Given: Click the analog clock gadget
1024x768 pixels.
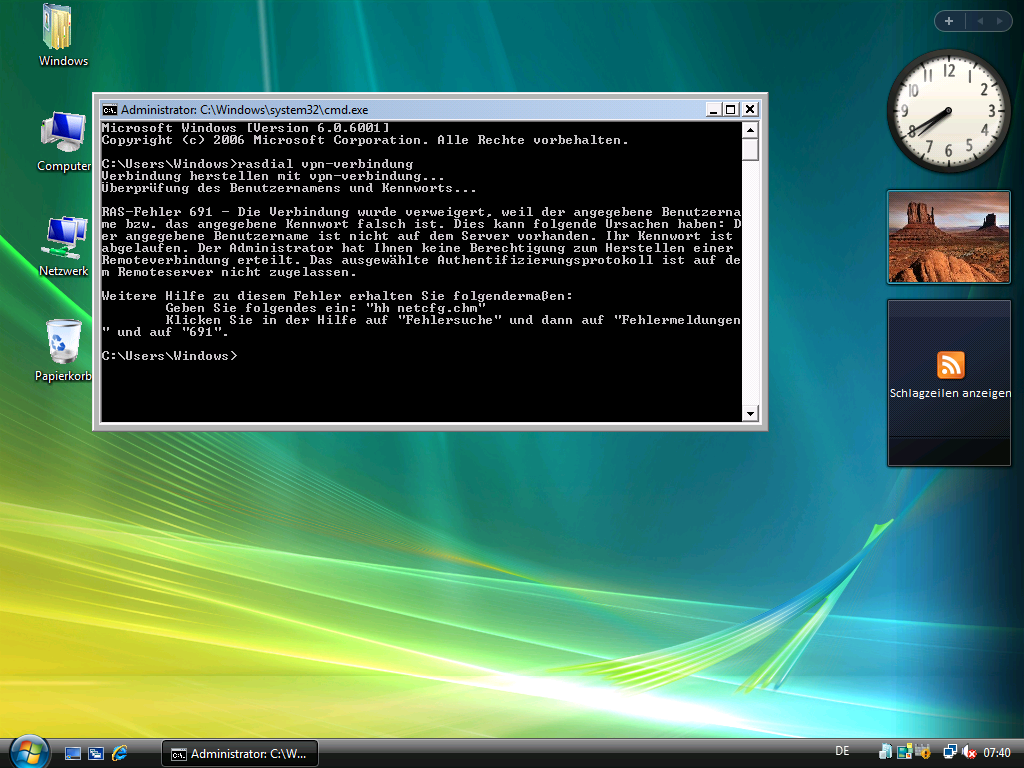Looking at the screenshot, I should pos(948,111).
